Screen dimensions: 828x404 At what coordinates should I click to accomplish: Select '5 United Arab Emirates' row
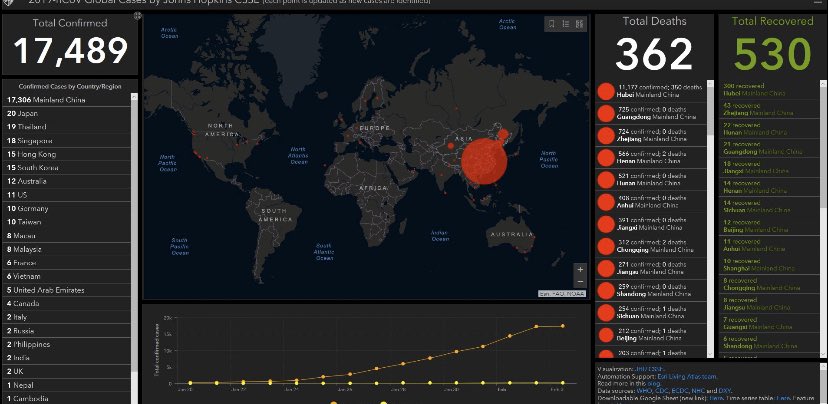point(67,290)
